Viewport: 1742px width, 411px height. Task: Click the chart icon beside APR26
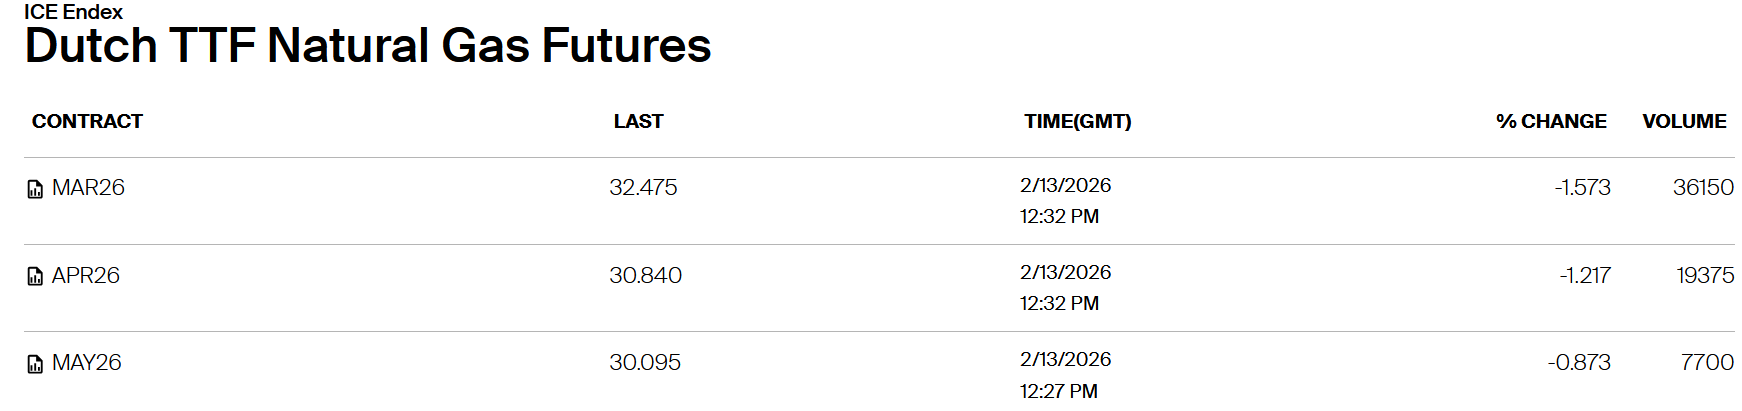[x=35, y=277]
